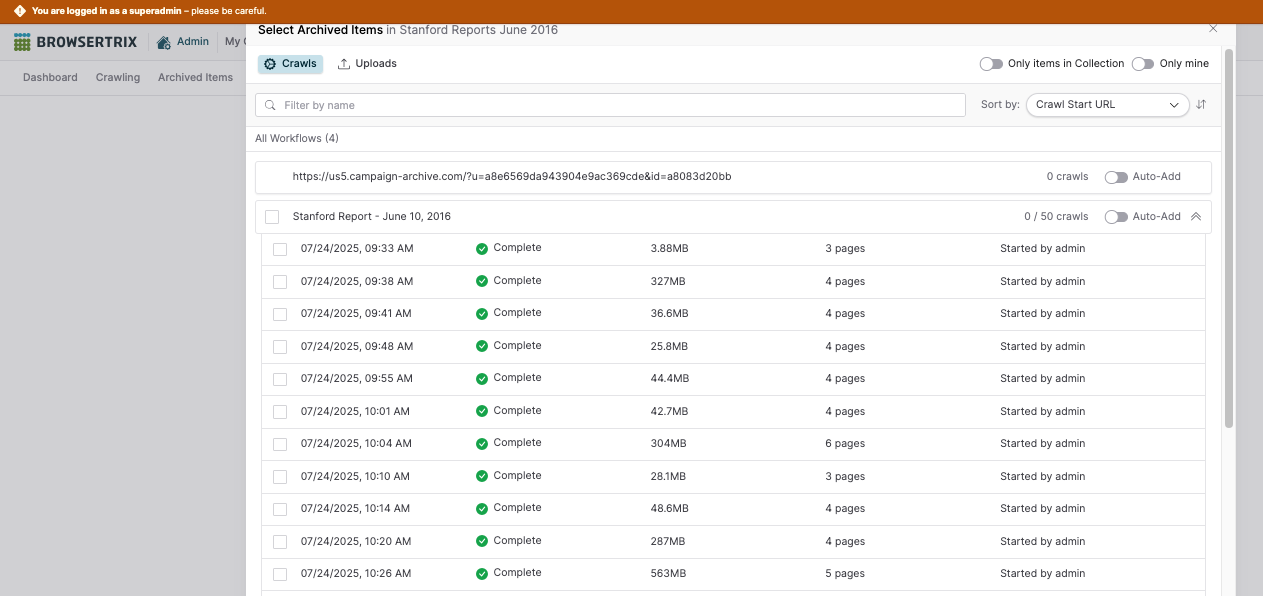
Task: Click the 07/24/2025, 10:14 AM date
Action: coord(356,509)
